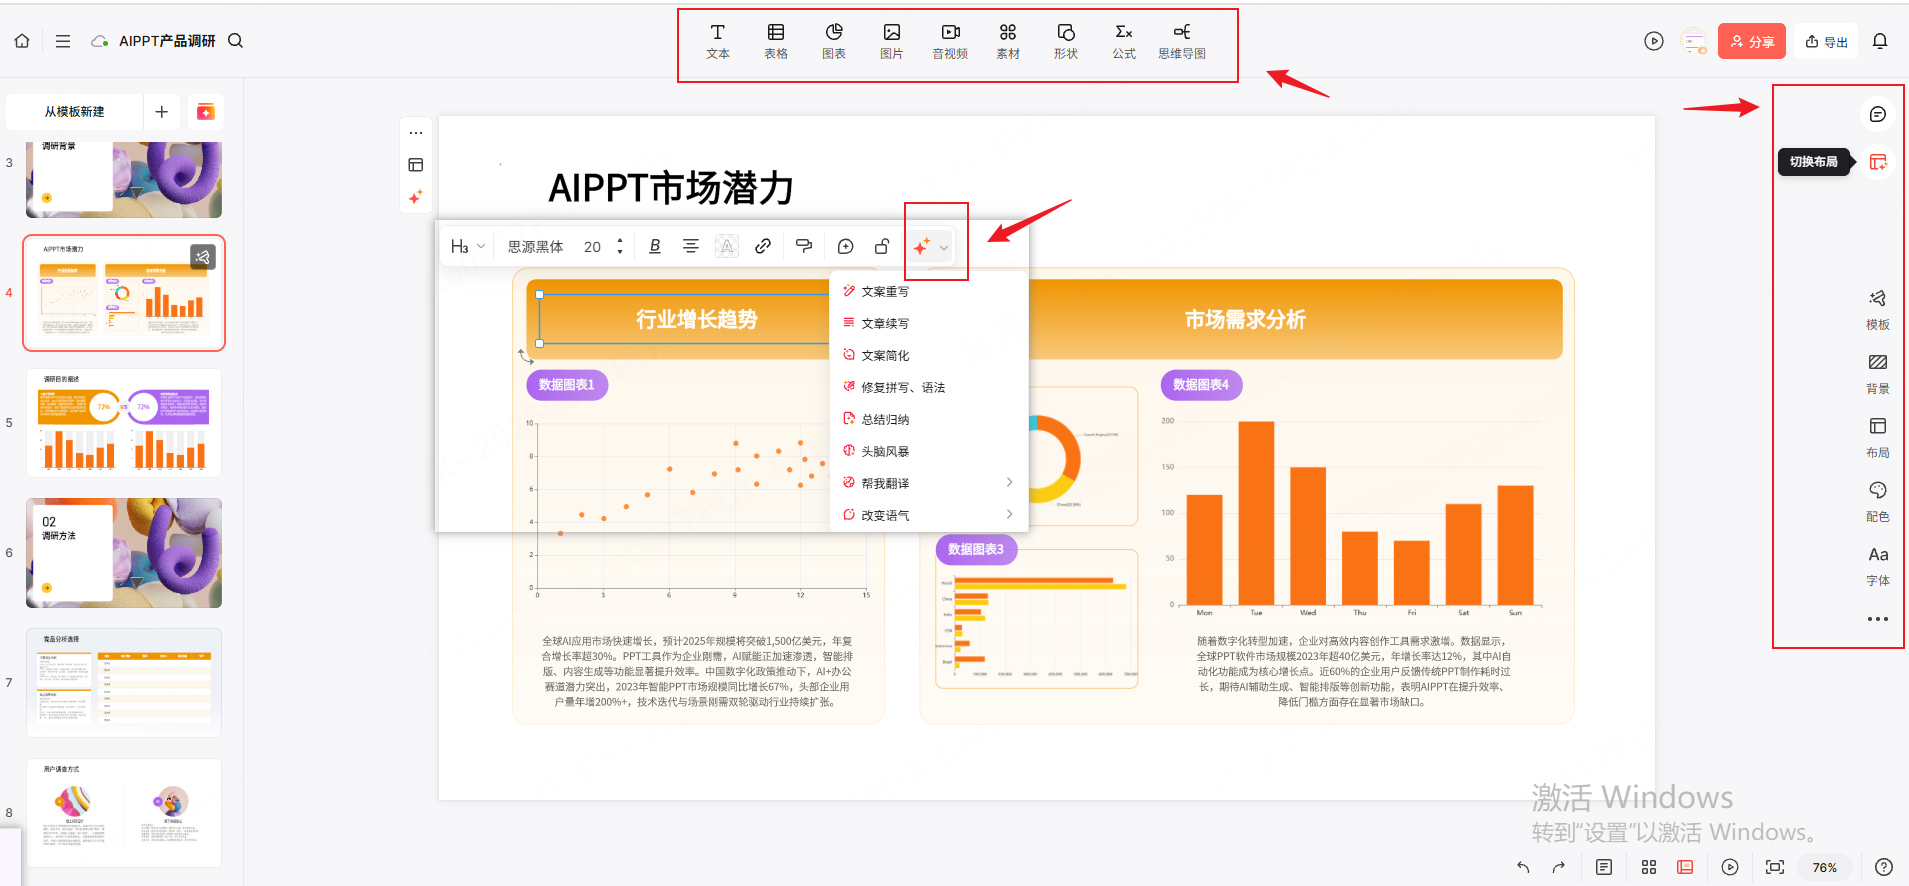Click 从模板新建 new from template

(x=74, y=112)
